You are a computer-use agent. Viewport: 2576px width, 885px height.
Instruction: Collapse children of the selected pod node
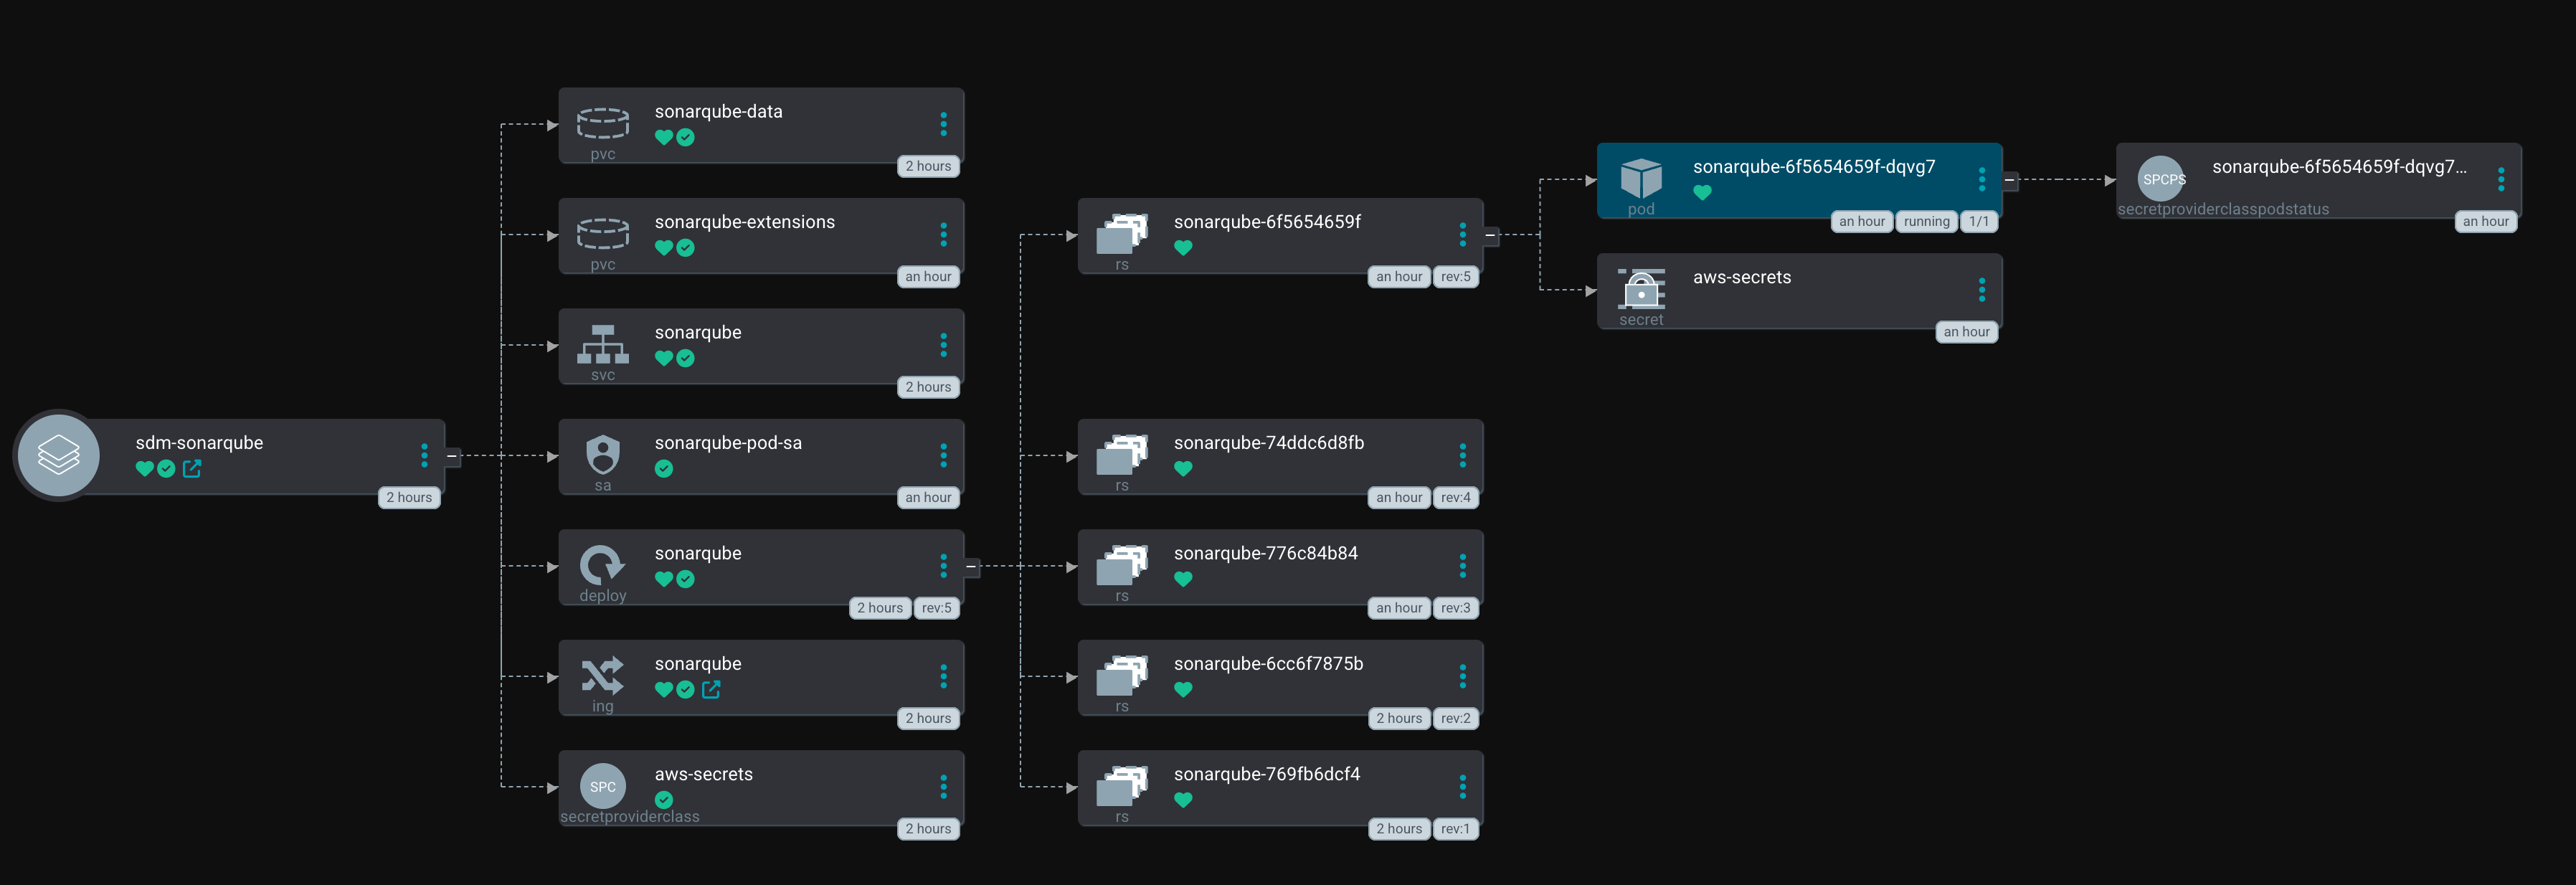click(x=2009, y=180)
